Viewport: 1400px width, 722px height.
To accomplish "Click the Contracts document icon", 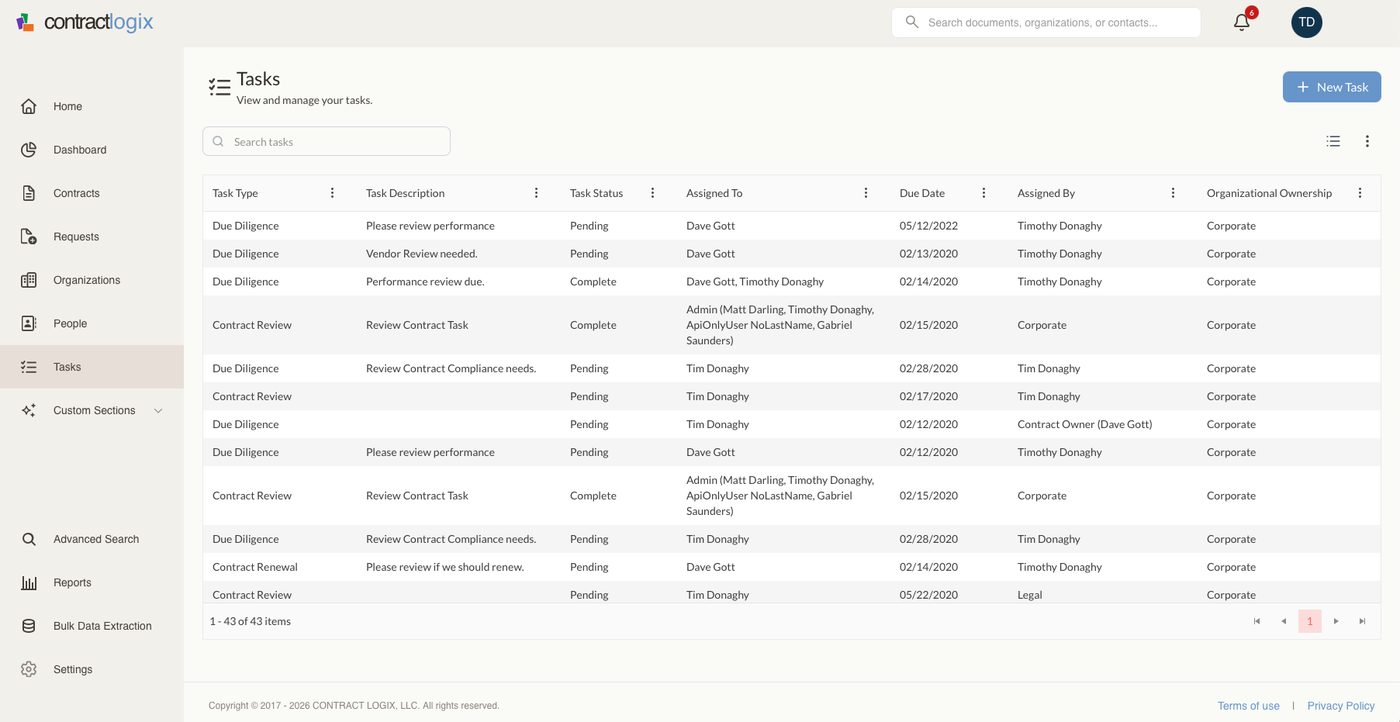I will click(29, 193).
